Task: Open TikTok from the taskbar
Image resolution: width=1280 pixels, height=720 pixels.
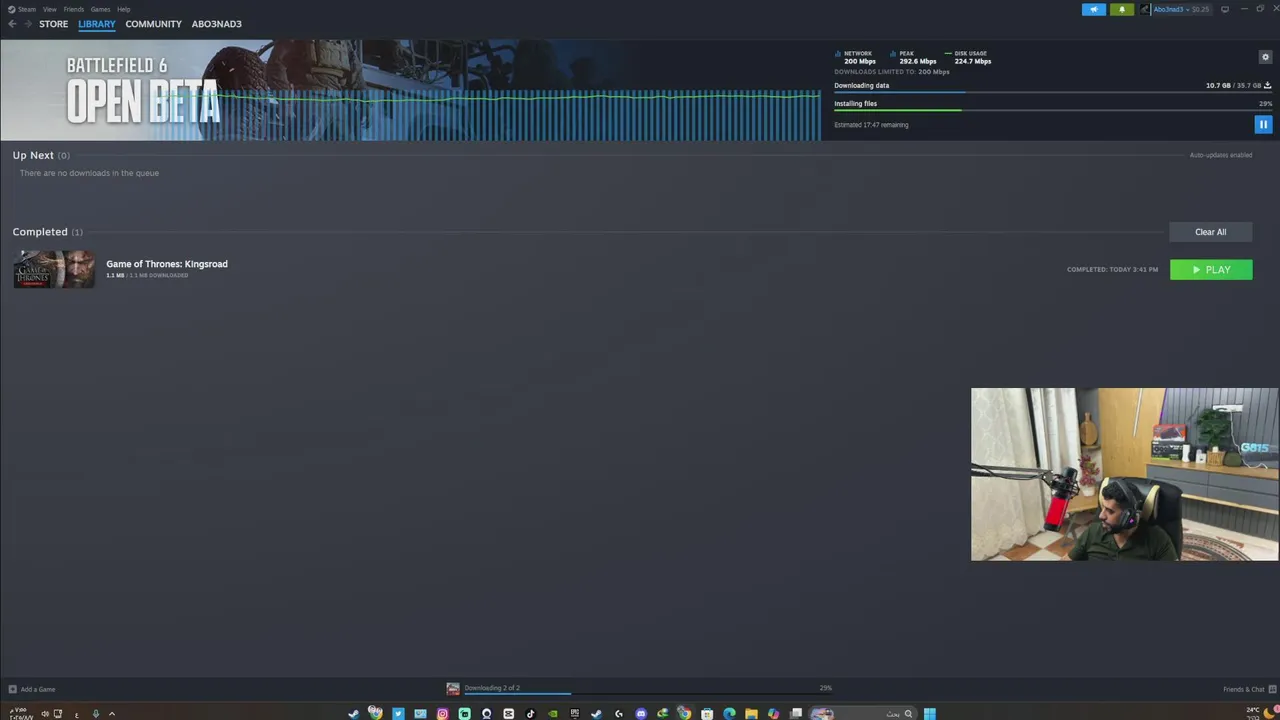Action: click(x=530, y=713)
